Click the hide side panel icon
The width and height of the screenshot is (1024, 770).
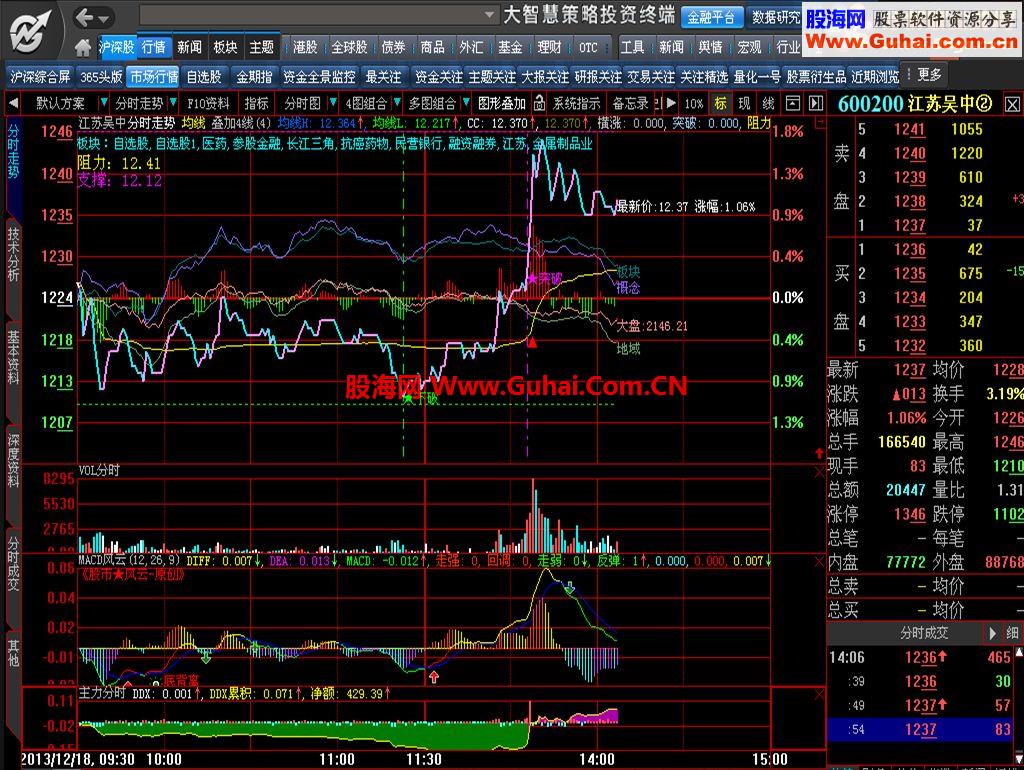[x=816, y=103]
